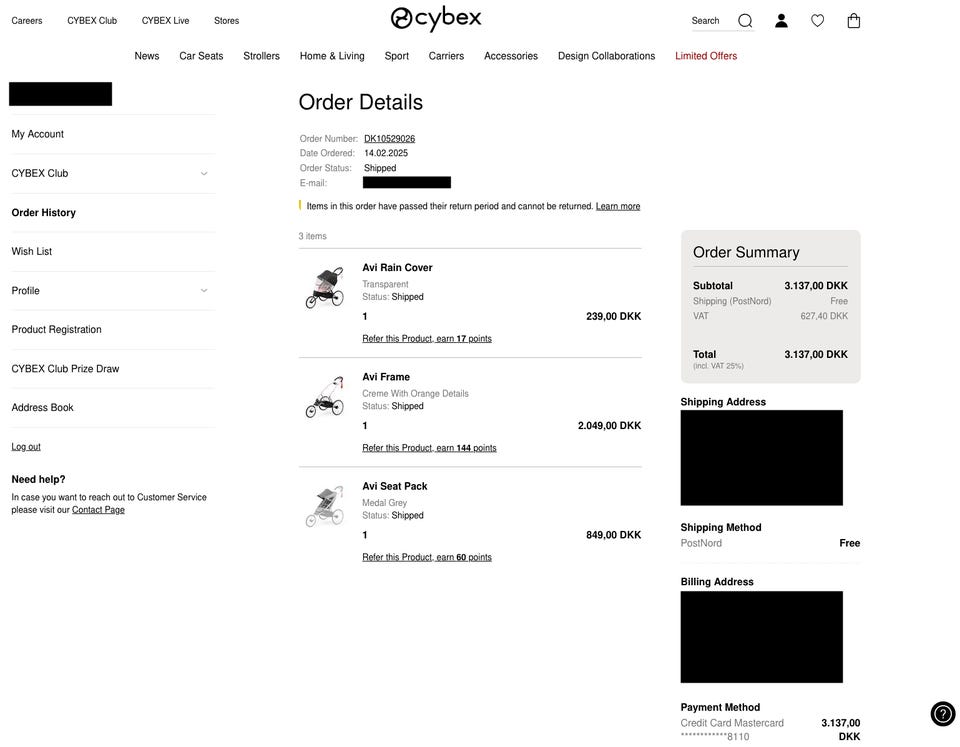960x747 pixels.
Task: Refer Avi Seat Pack, earn 60 points
Action: pos(427,557)
